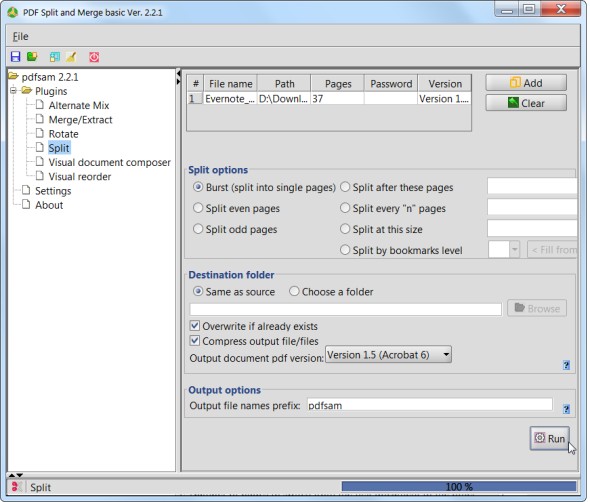Click the Version 1... table cell
This screenshot has height=502, width=590.
click(x=444, y=99)
